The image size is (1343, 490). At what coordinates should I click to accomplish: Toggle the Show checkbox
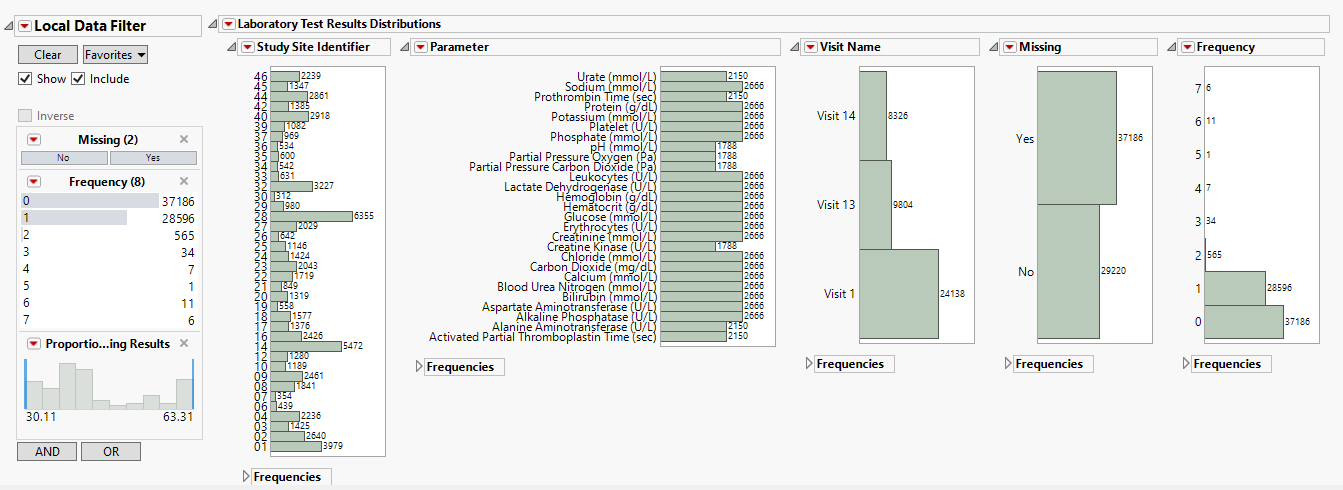pos(26,79)
